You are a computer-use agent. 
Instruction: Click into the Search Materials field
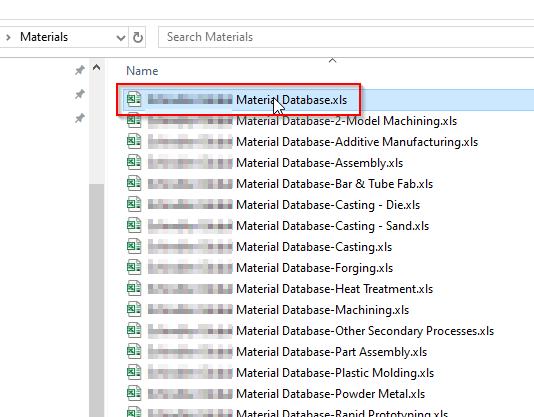(x=346, y=37)
